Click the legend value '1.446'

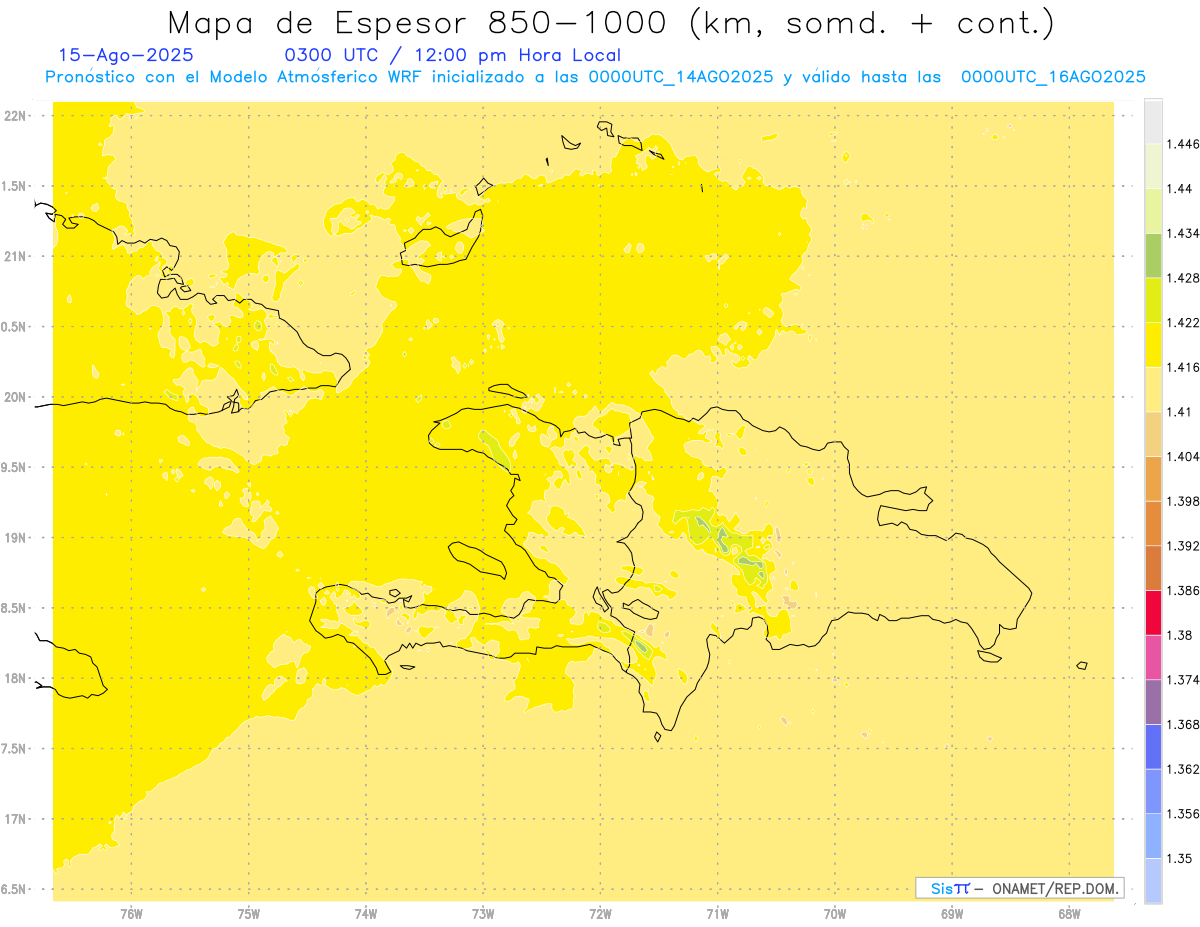[x=1182, y=144]
